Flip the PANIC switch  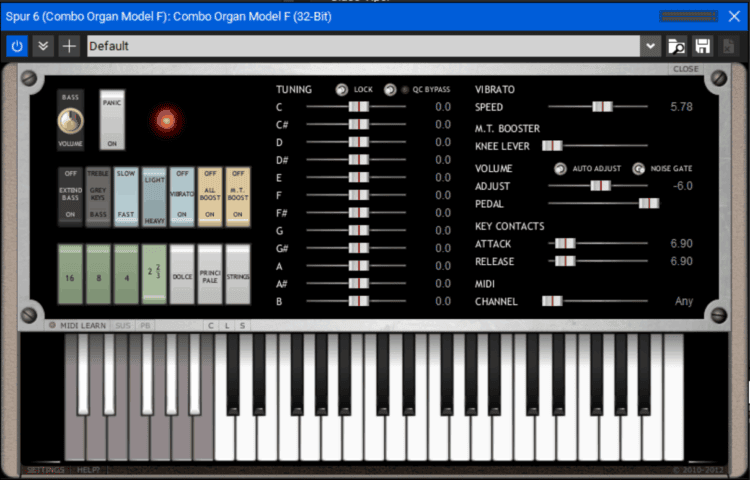pos(112,120)
